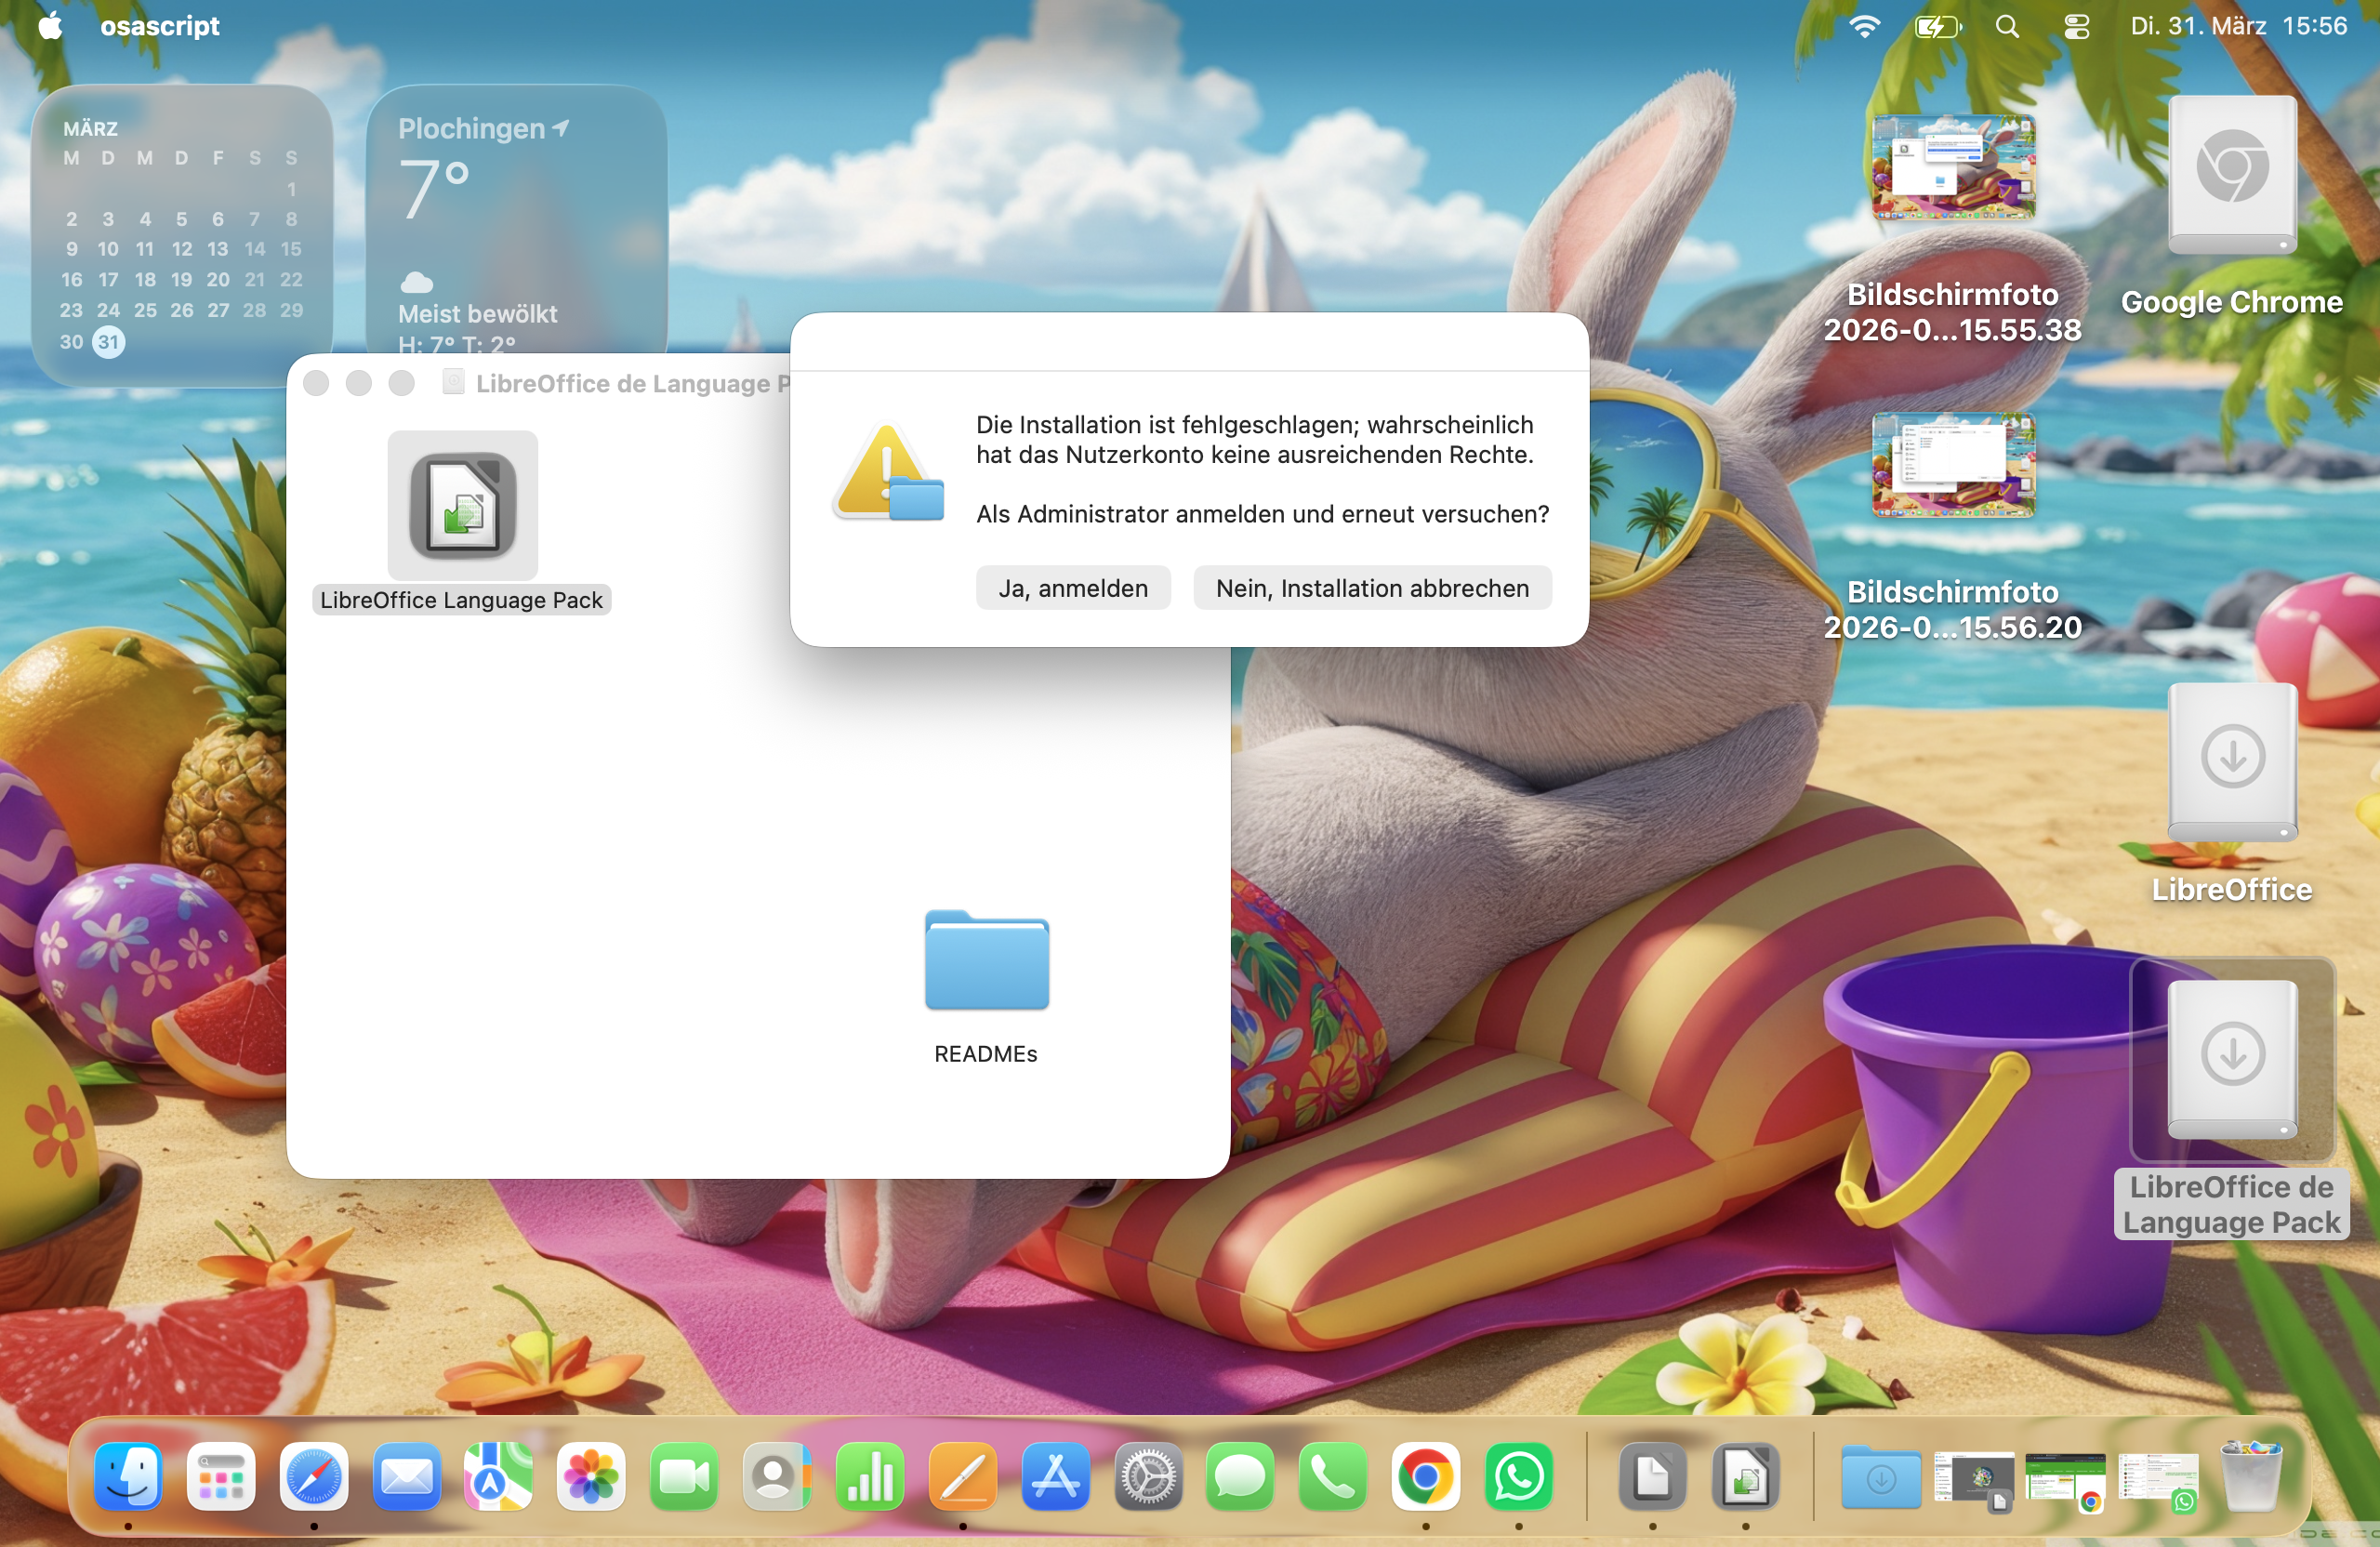Select LibreOffice de Language Pack desktop volume
This screenshot has width=2380, height=1547.
[x=2231, y=1058]
